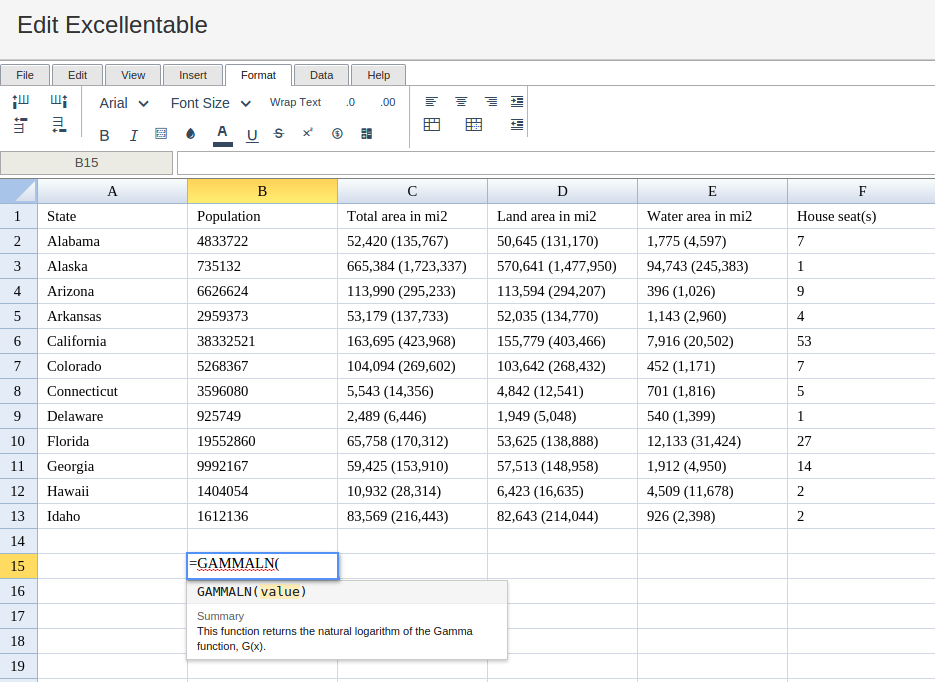Image resolution: width=935 pixels, height=682 pixels.
Task: Open the font color picker
Action: [222, 134]
